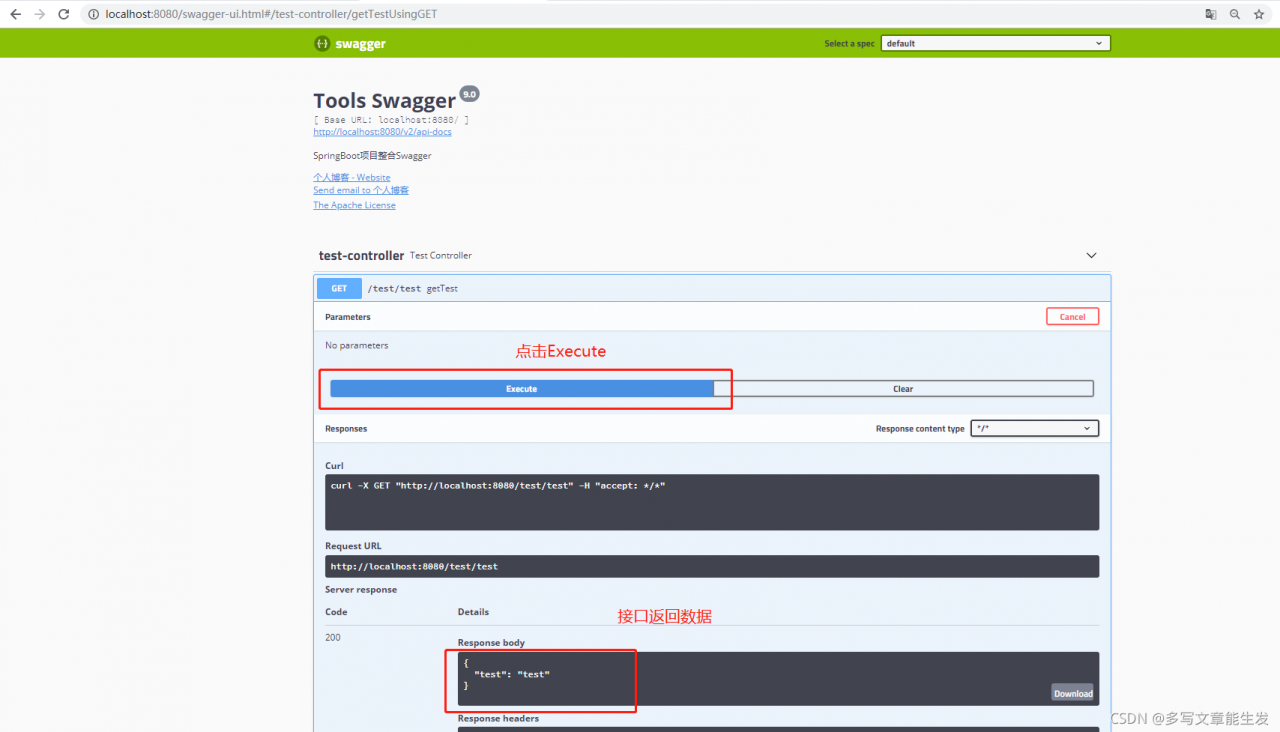1280x732 pixels.
Task: Open the translate page icon
Action: tap(1210, 14)
